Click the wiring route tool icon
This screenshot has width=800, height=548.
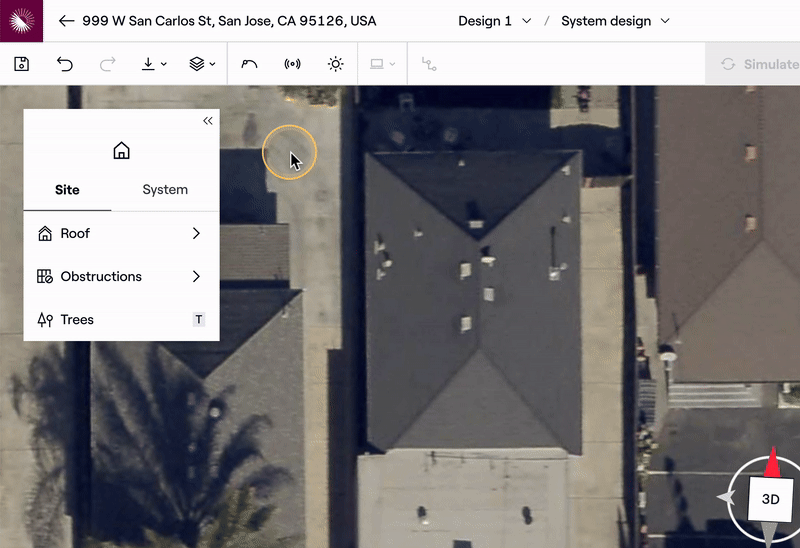click(429, 64)
